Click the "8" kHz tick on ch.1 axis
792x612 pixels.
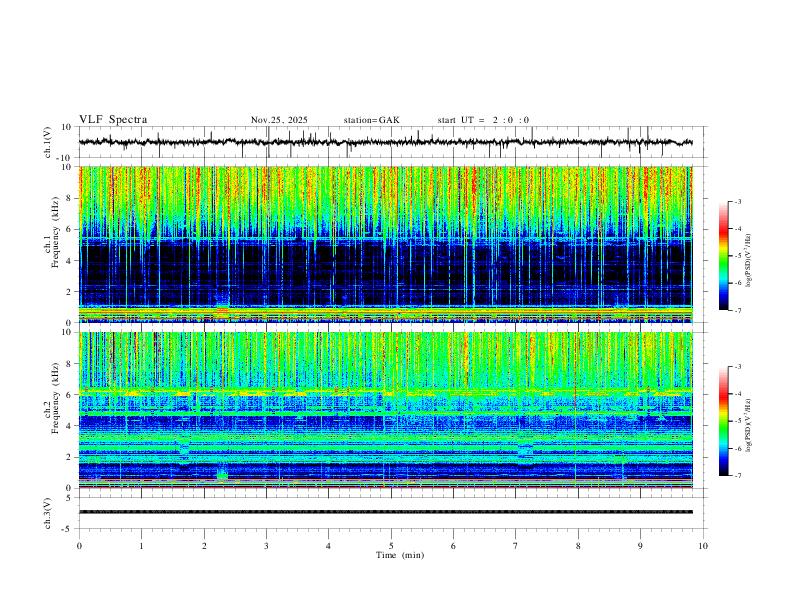[x=70, y=198]
